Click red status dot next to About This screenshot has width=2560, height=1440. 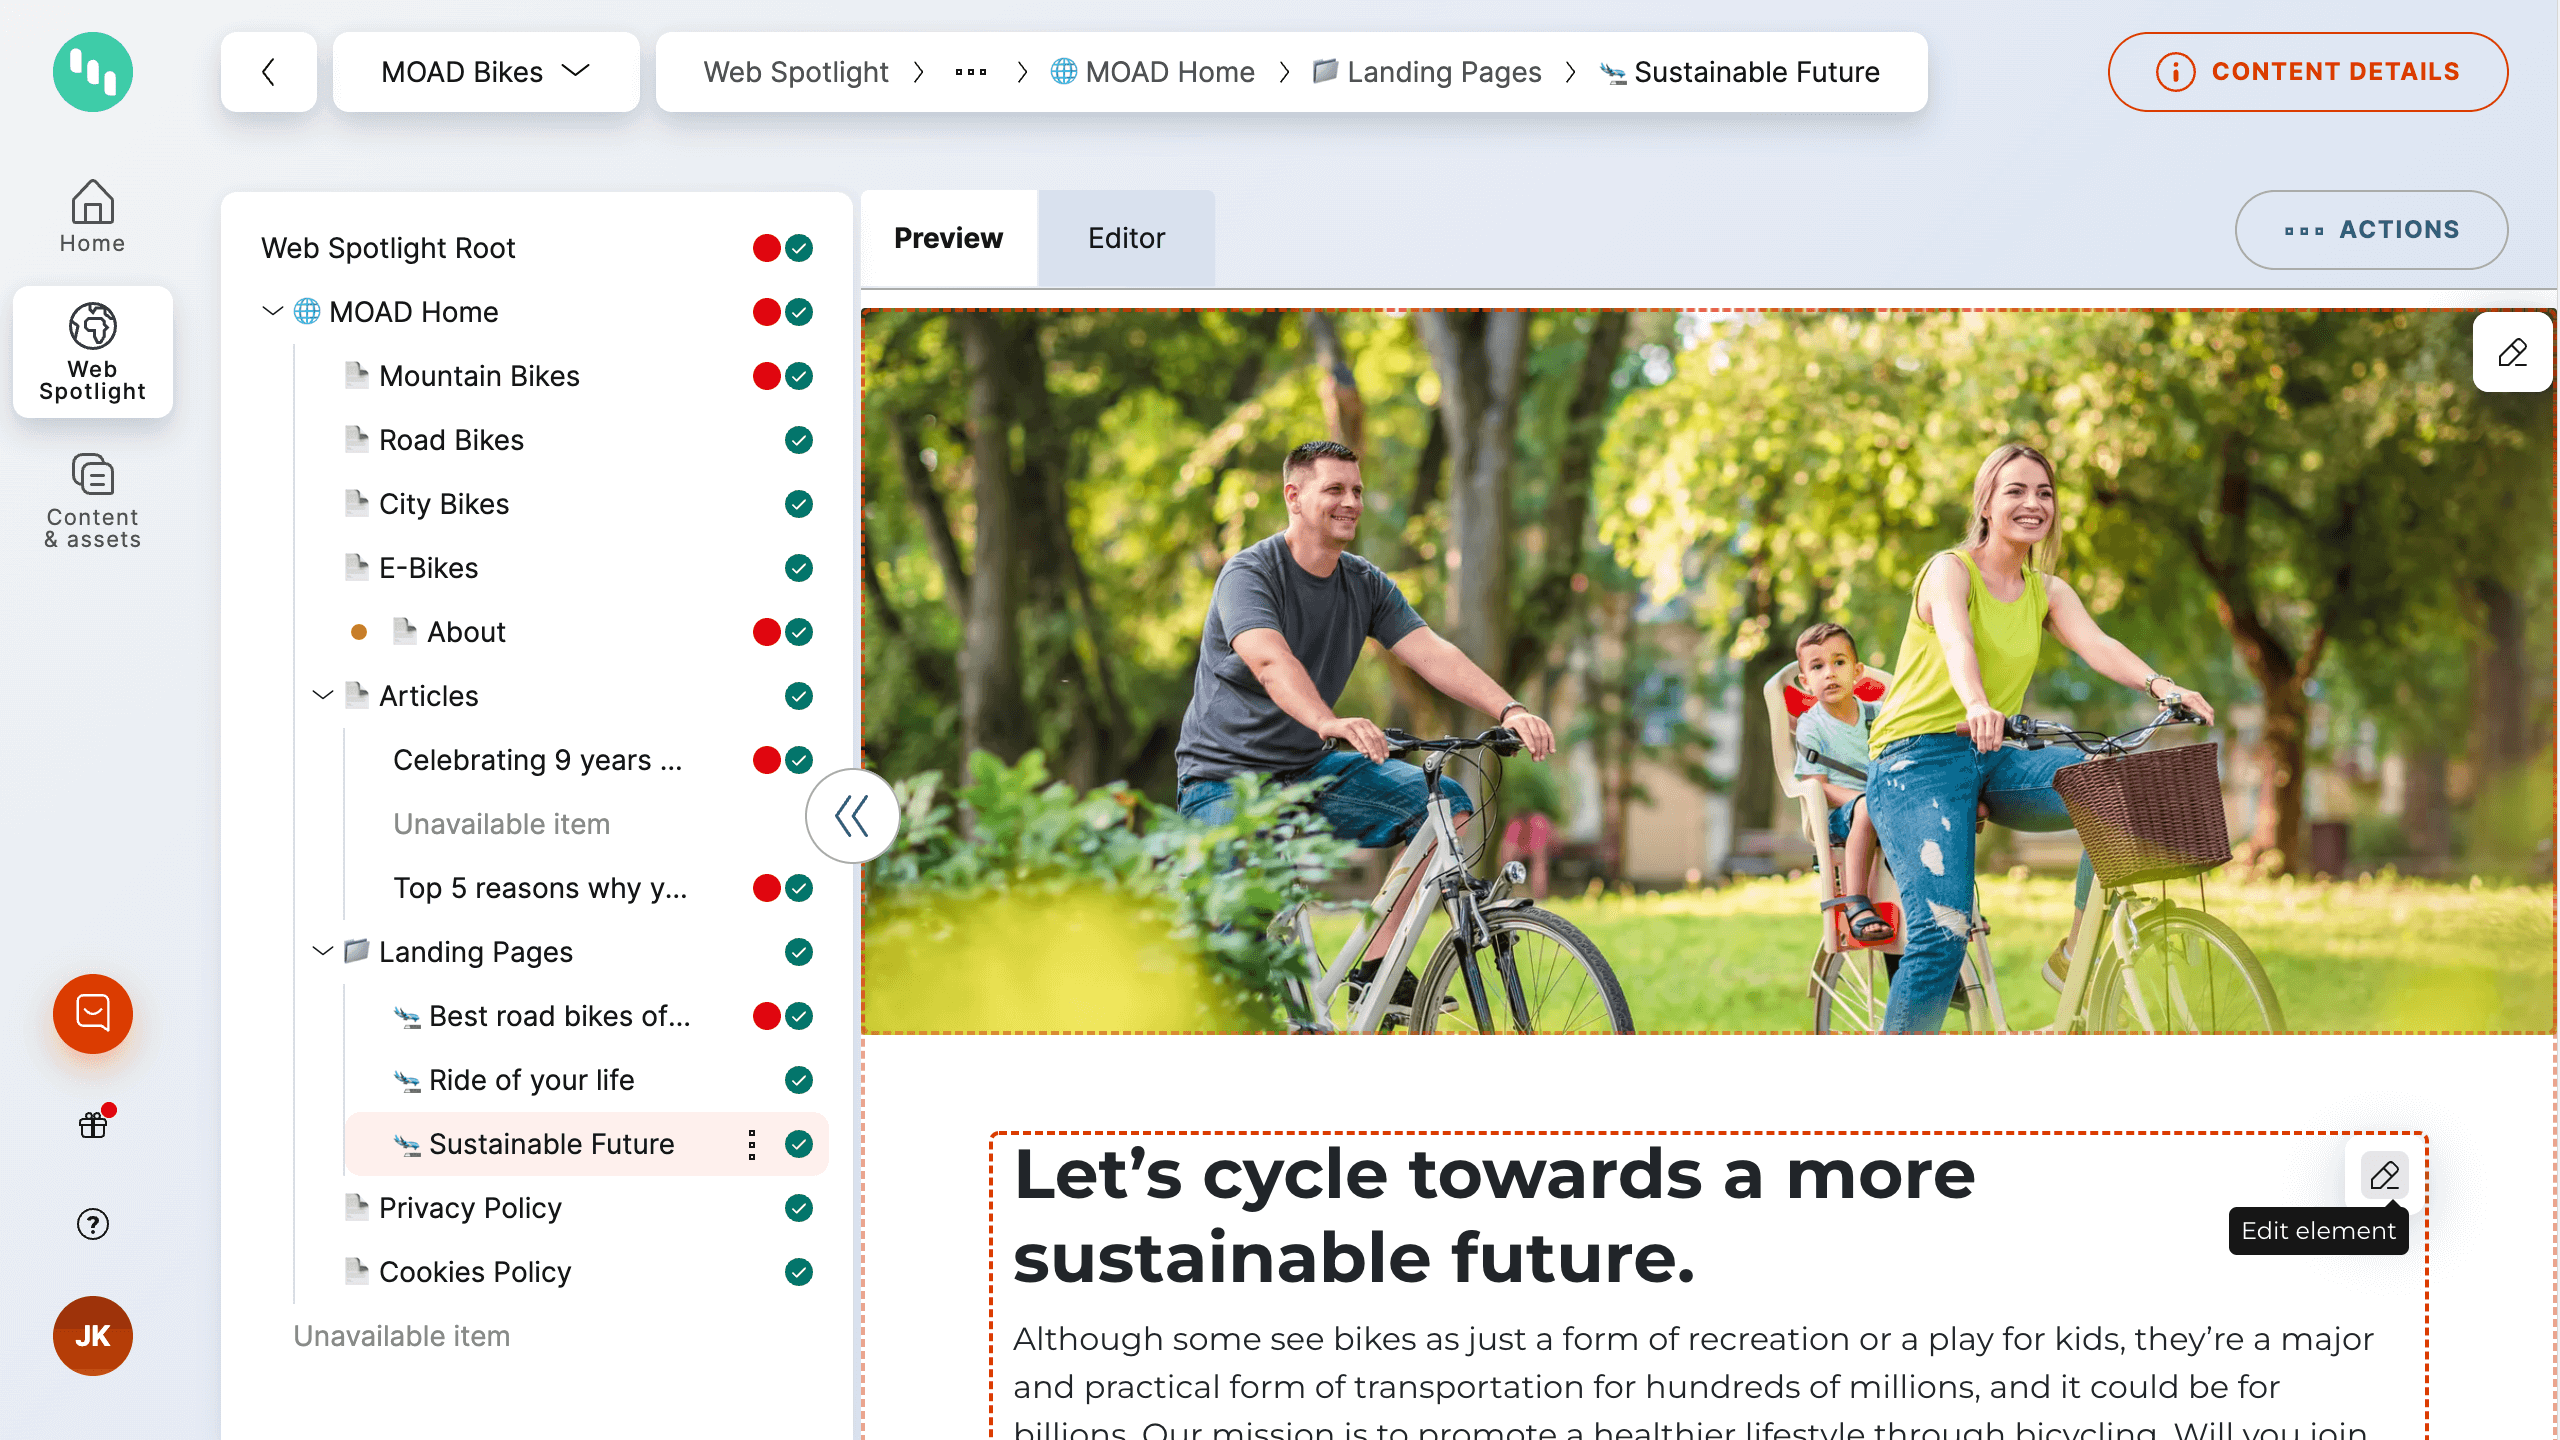point(766,632)
